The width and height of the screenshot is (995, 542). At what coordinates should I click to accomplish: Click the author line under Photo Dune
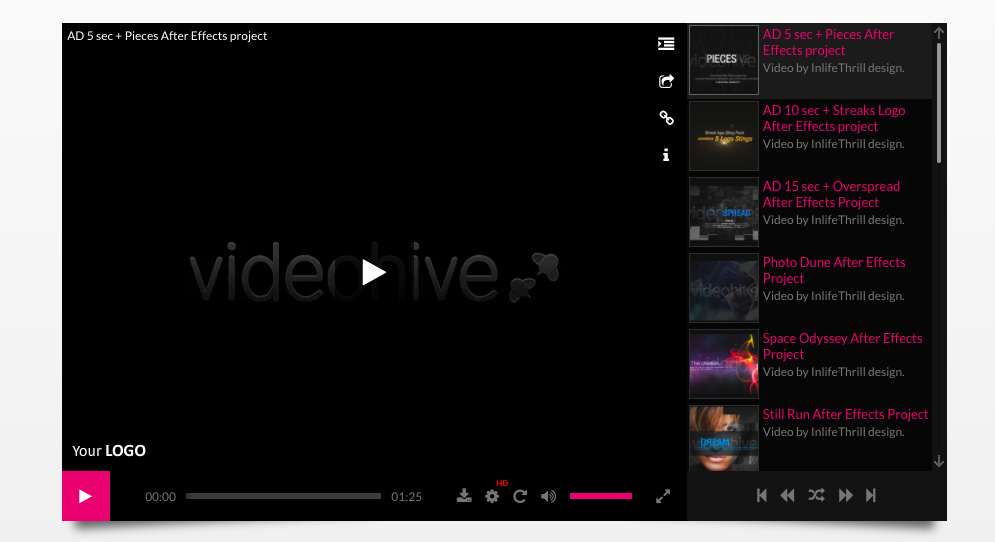pos(833,296)
